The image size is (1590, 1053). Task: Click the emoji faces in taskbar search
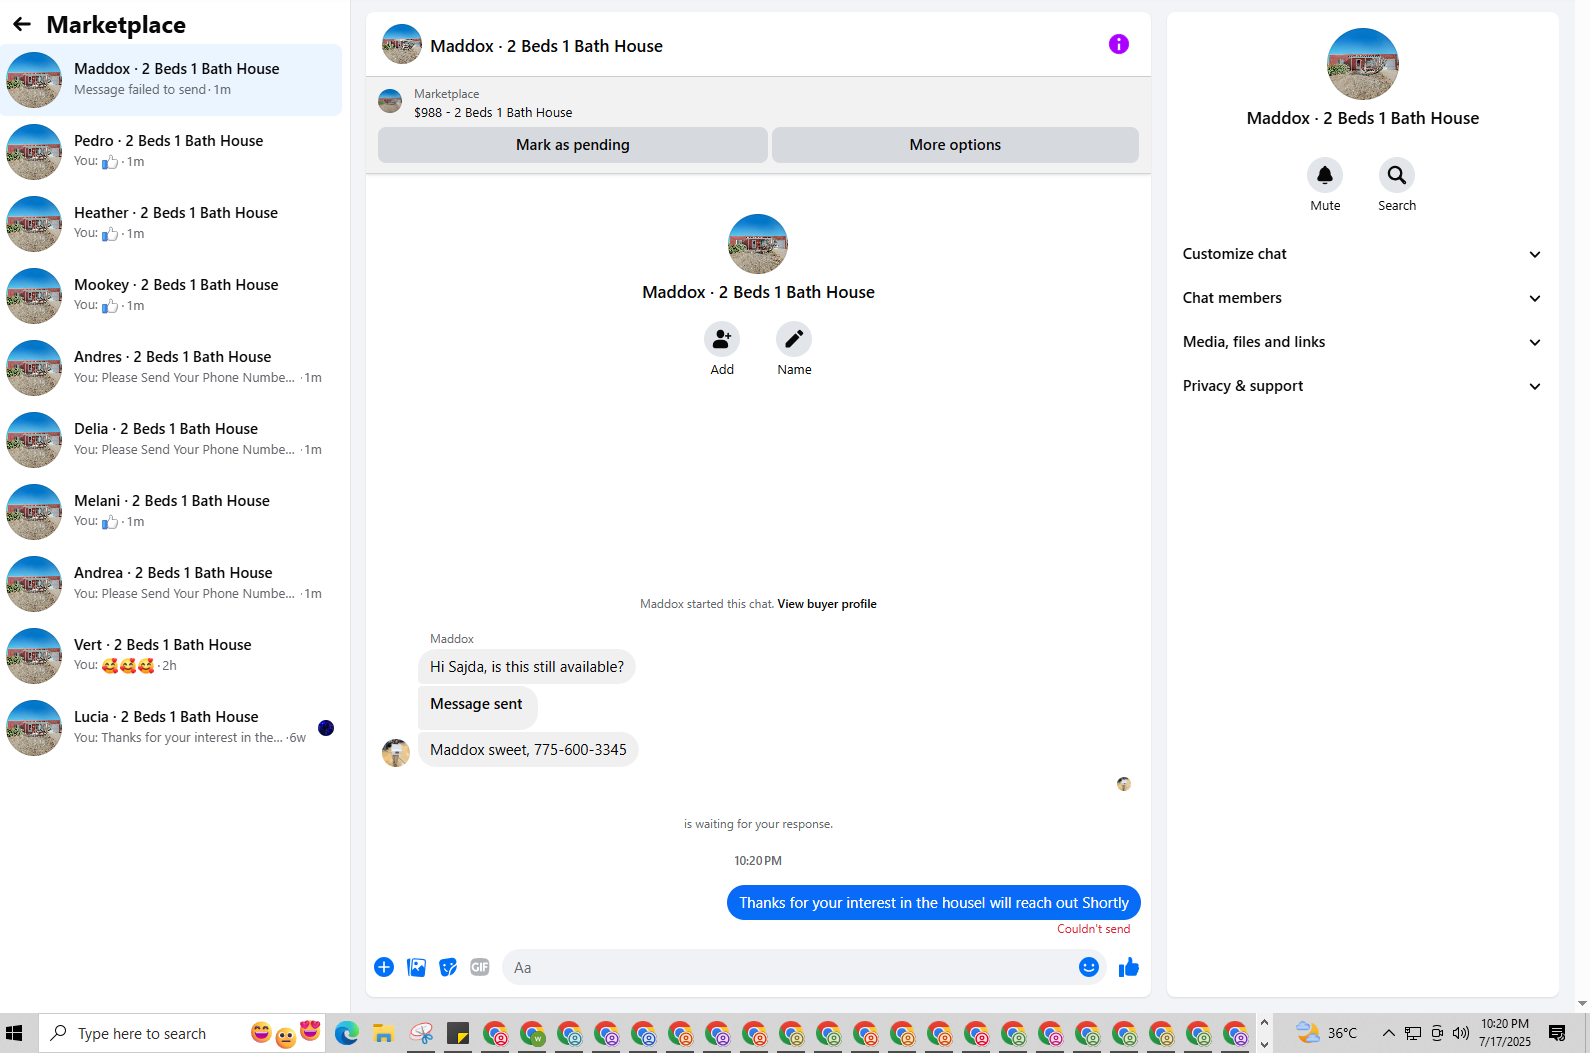click(286, 1033)
